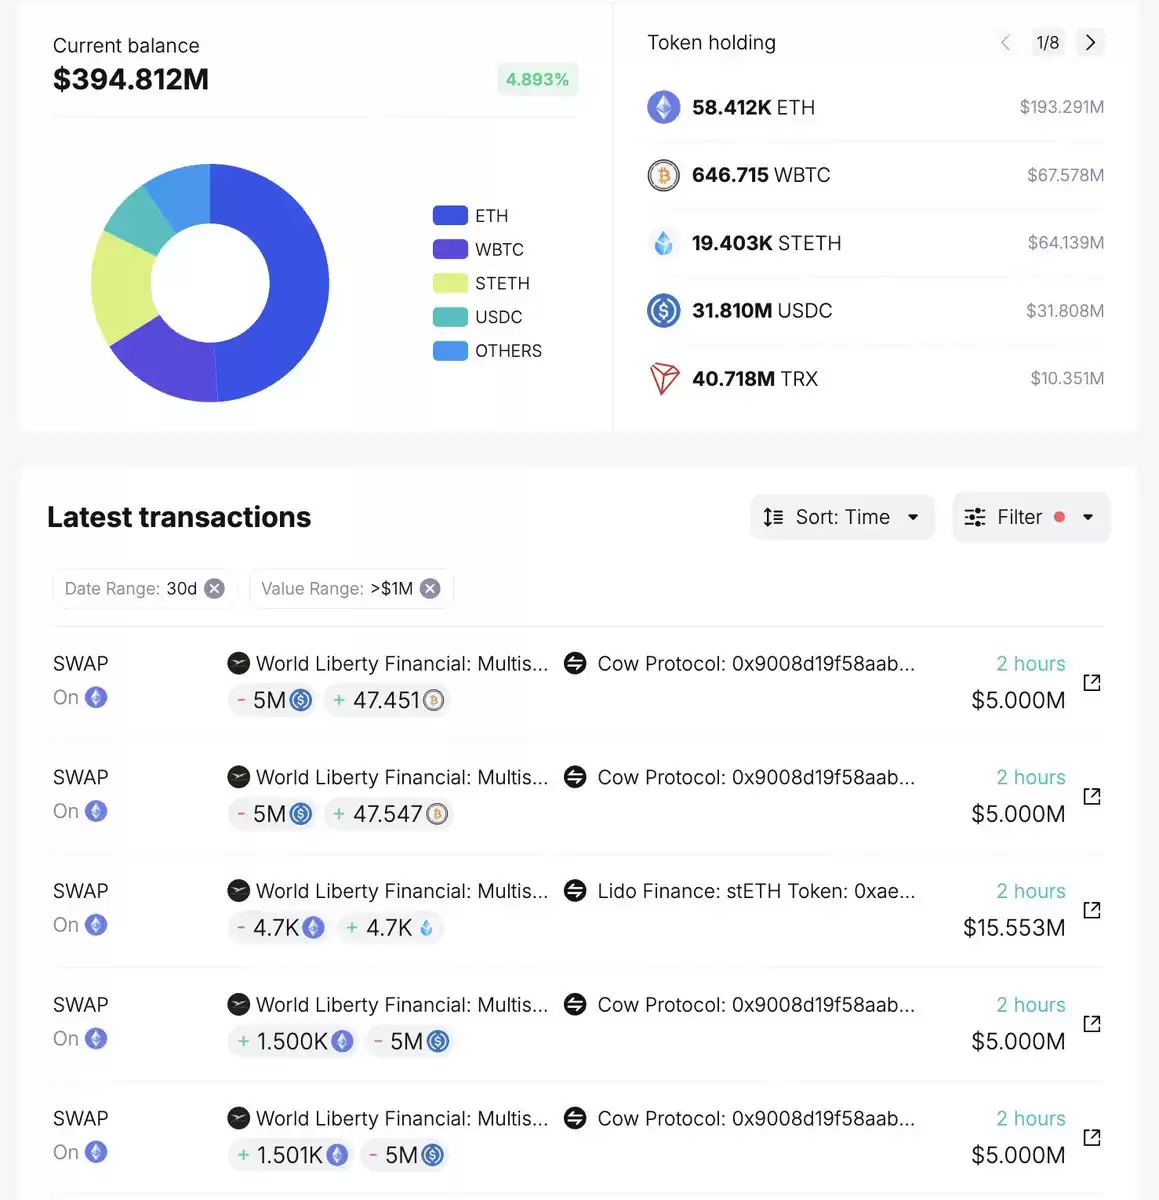Click the STETH legend color swatch
The image size is (1159, 1200).
(450, 283)
